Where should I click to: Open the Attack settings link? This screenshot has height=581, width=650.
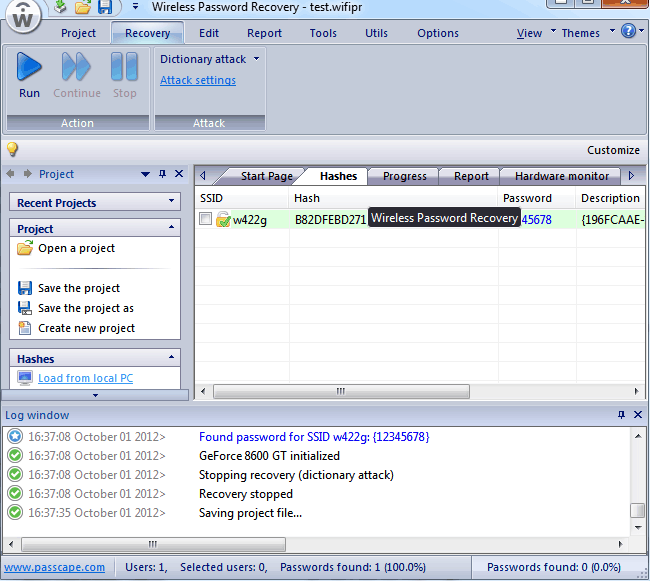coord(198,80)
